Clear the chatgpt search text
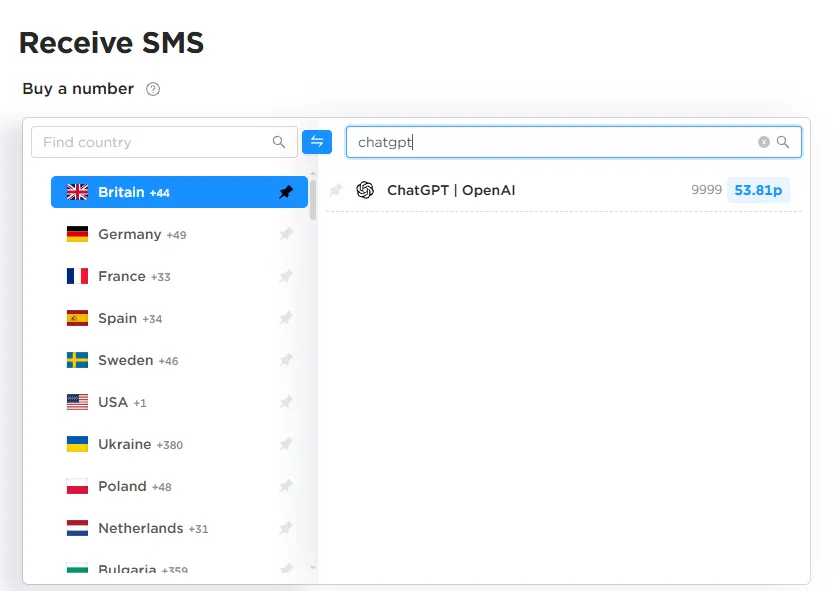 click(764, 142)
